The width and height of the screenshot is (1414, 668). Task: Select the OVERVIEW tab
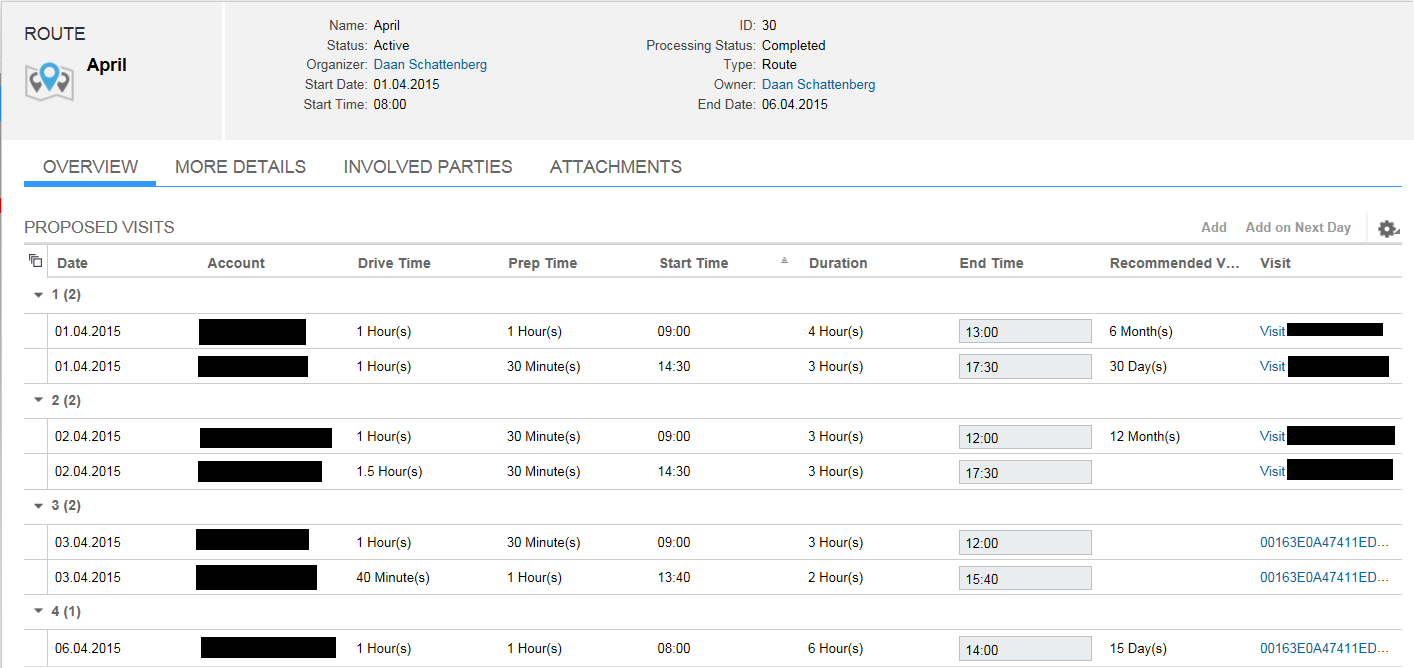tap(89, 167)
